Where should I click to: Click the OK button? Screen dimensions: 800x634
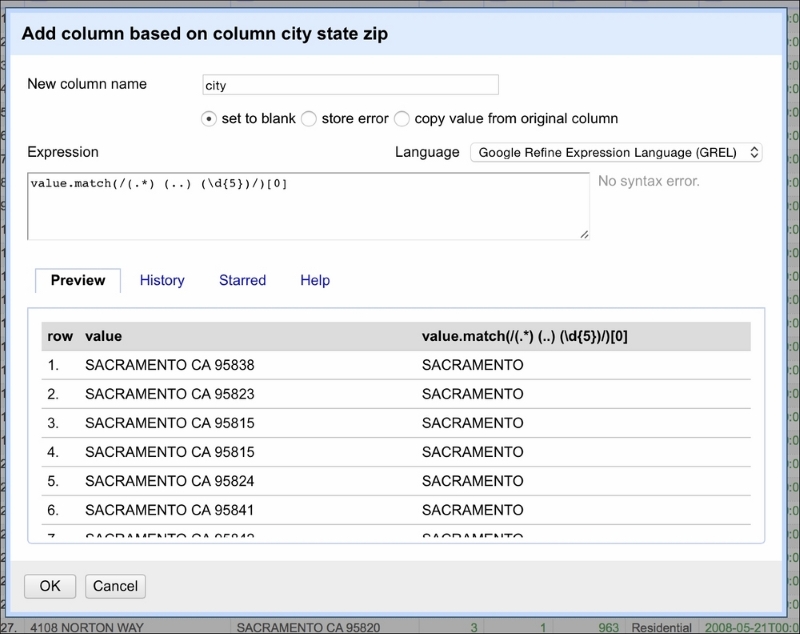tap(50, 586)
